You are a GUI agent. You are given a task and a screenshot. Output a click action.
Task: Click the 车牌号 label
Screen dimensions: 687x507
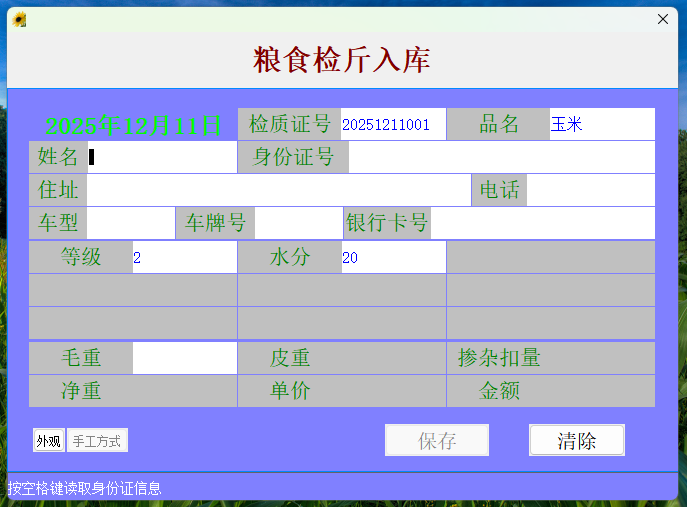215,223
